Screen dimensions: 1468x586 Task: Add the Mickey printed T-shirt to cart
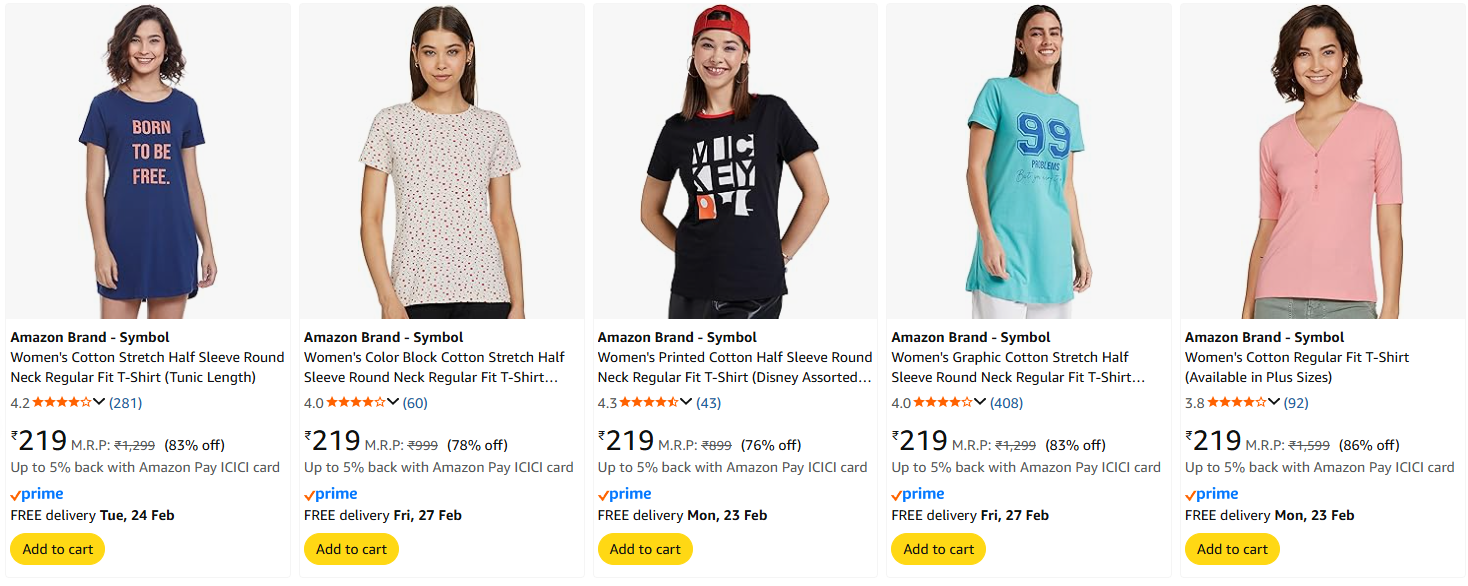[x=645, y=549]
